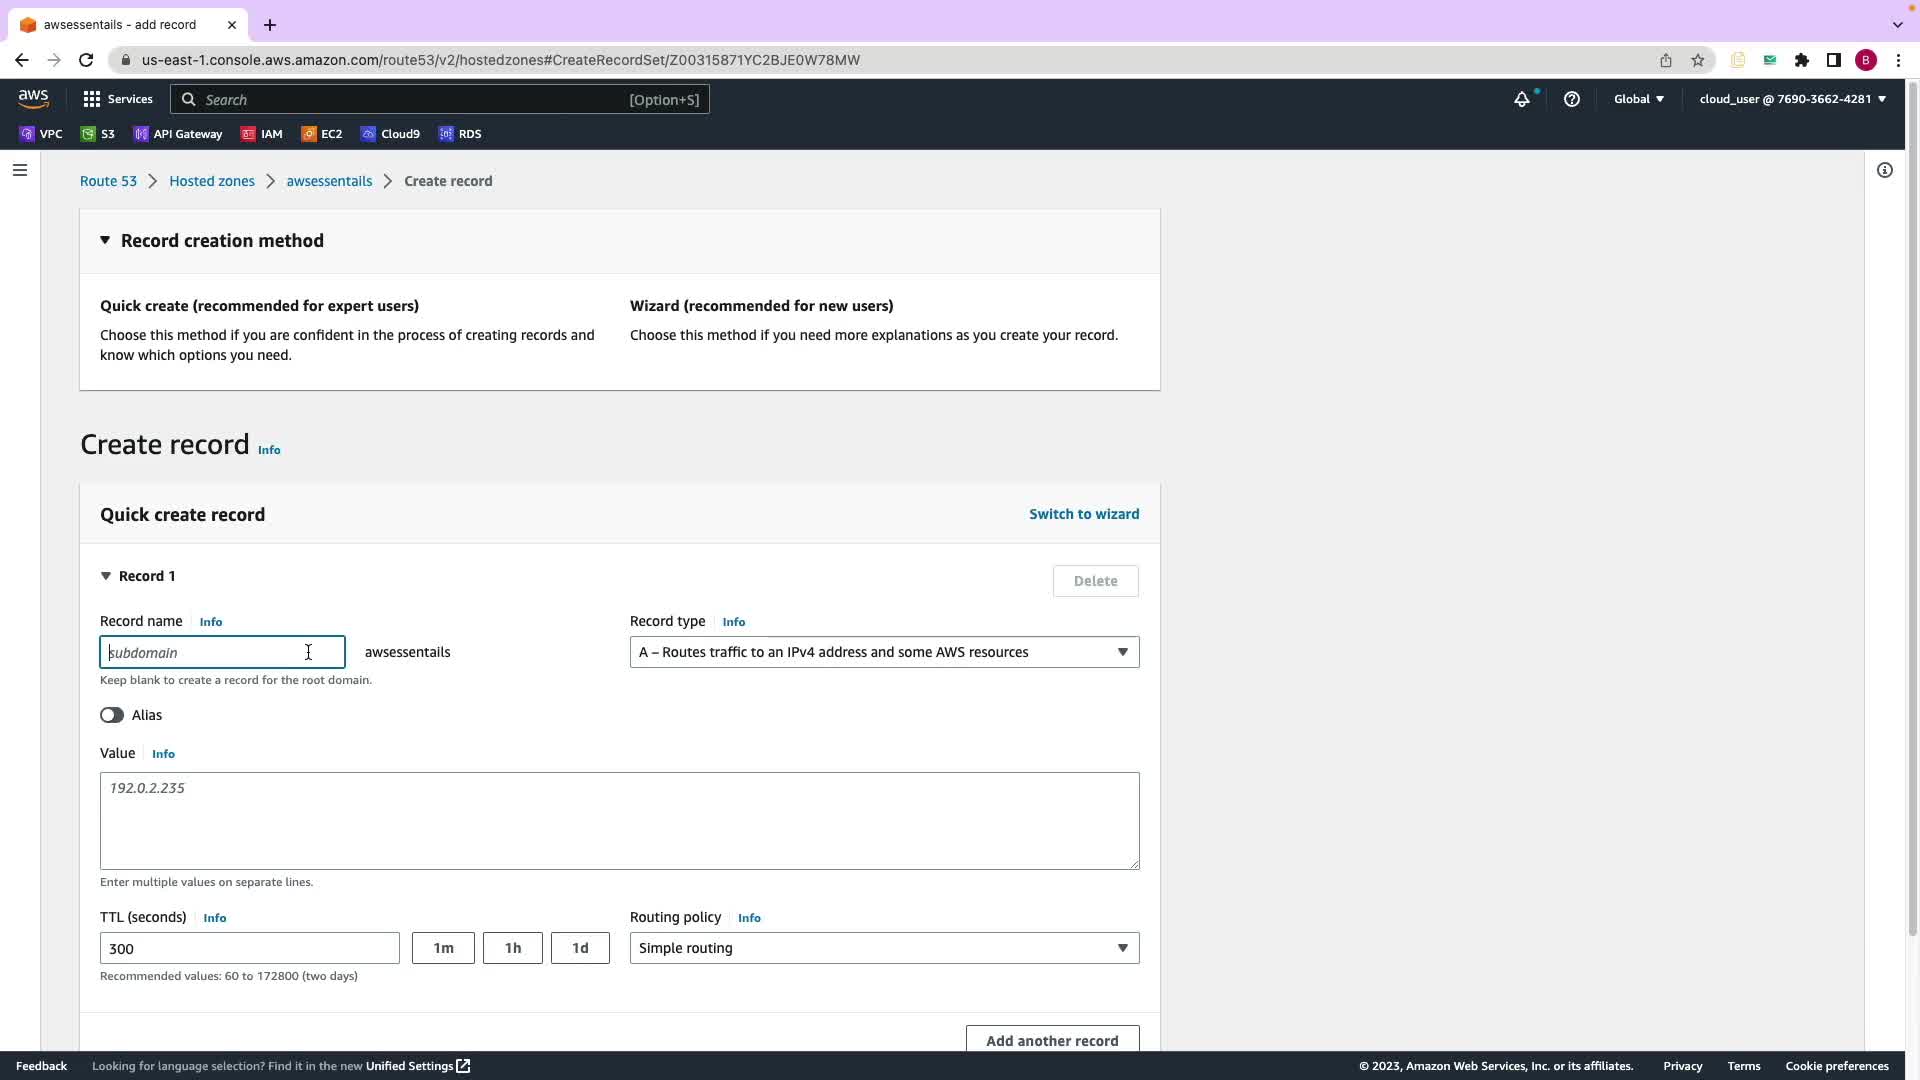Click Add another record button

(1052, 1040)
